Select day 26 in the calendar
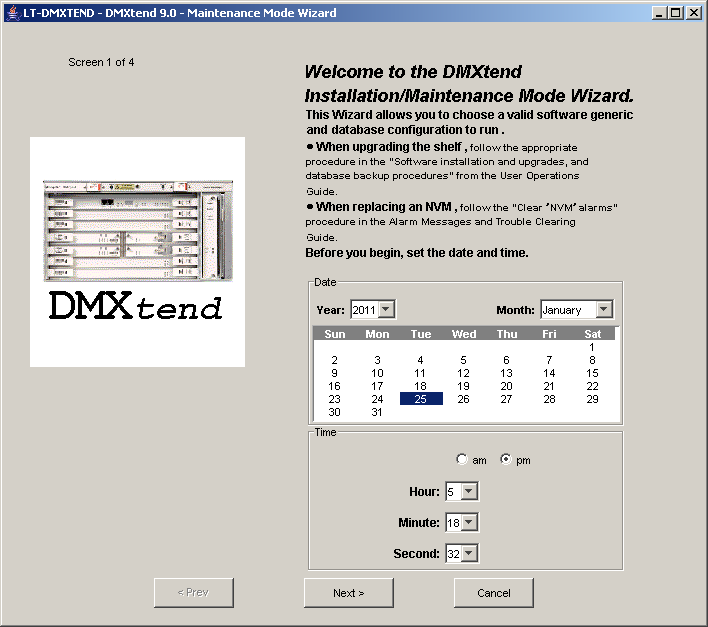This screenshot has height=627, width=708. point(463,399)
